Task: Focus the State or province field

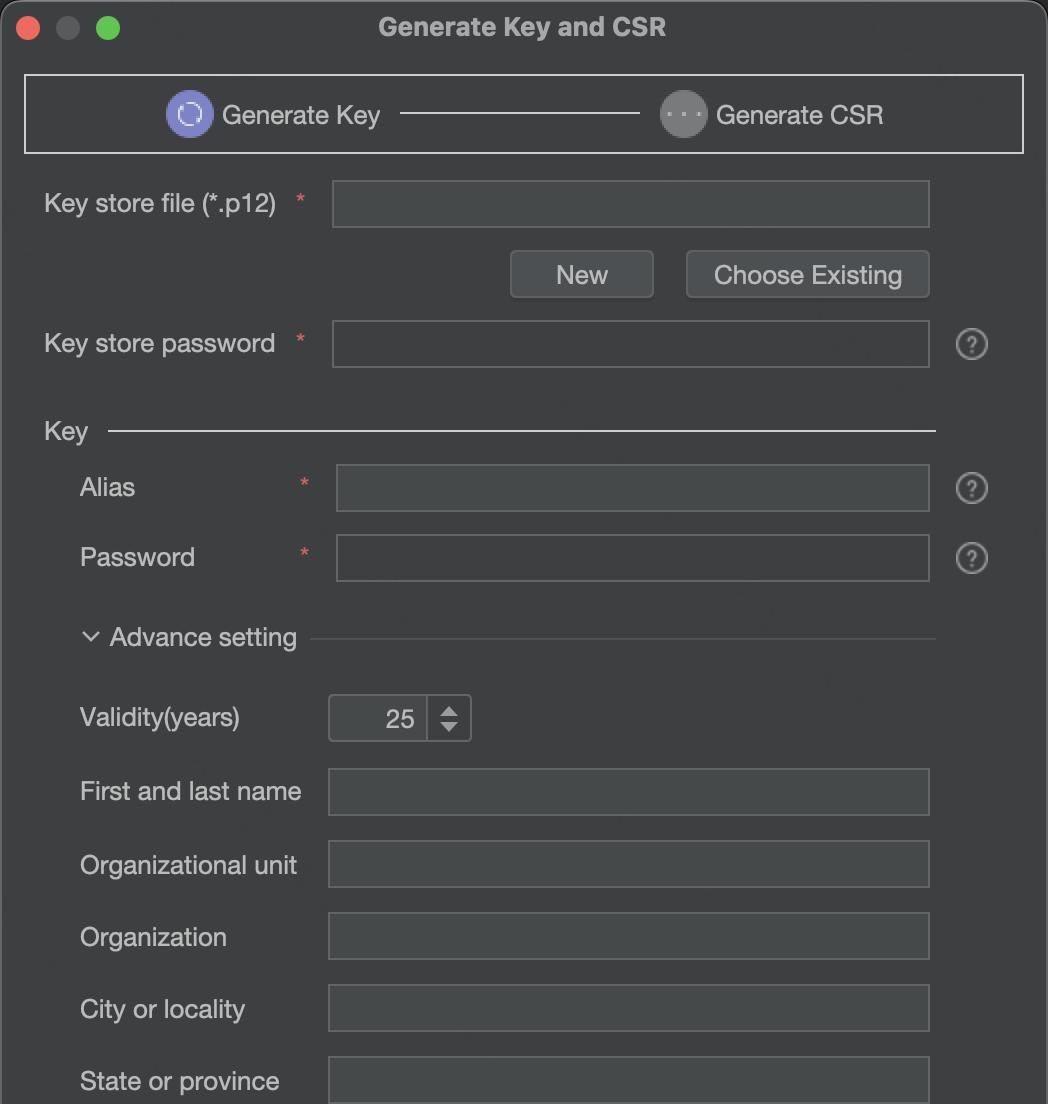Action: tap(628, 1080)
